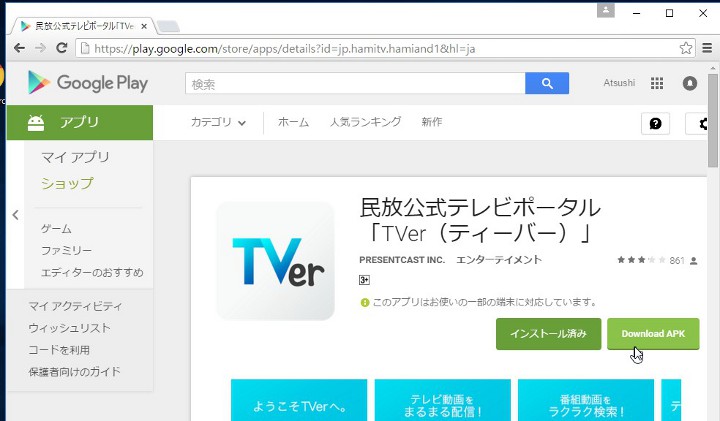
Task: Click the device compatibility info icon
Action: coord(365,303)
